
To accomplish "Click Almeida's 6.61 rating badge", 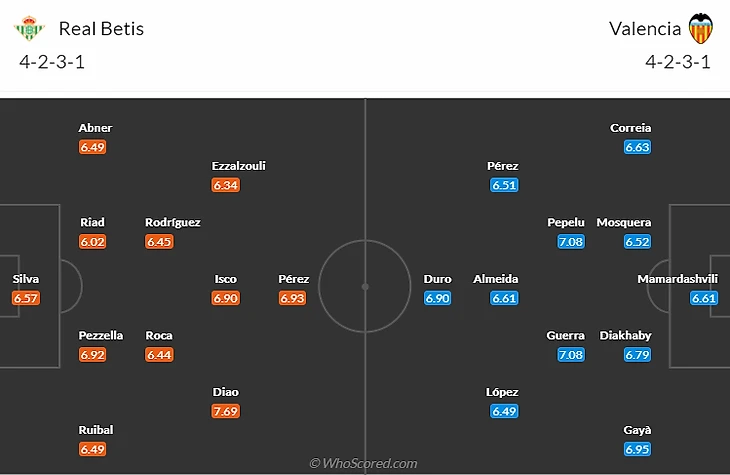I will pos(504,298).
